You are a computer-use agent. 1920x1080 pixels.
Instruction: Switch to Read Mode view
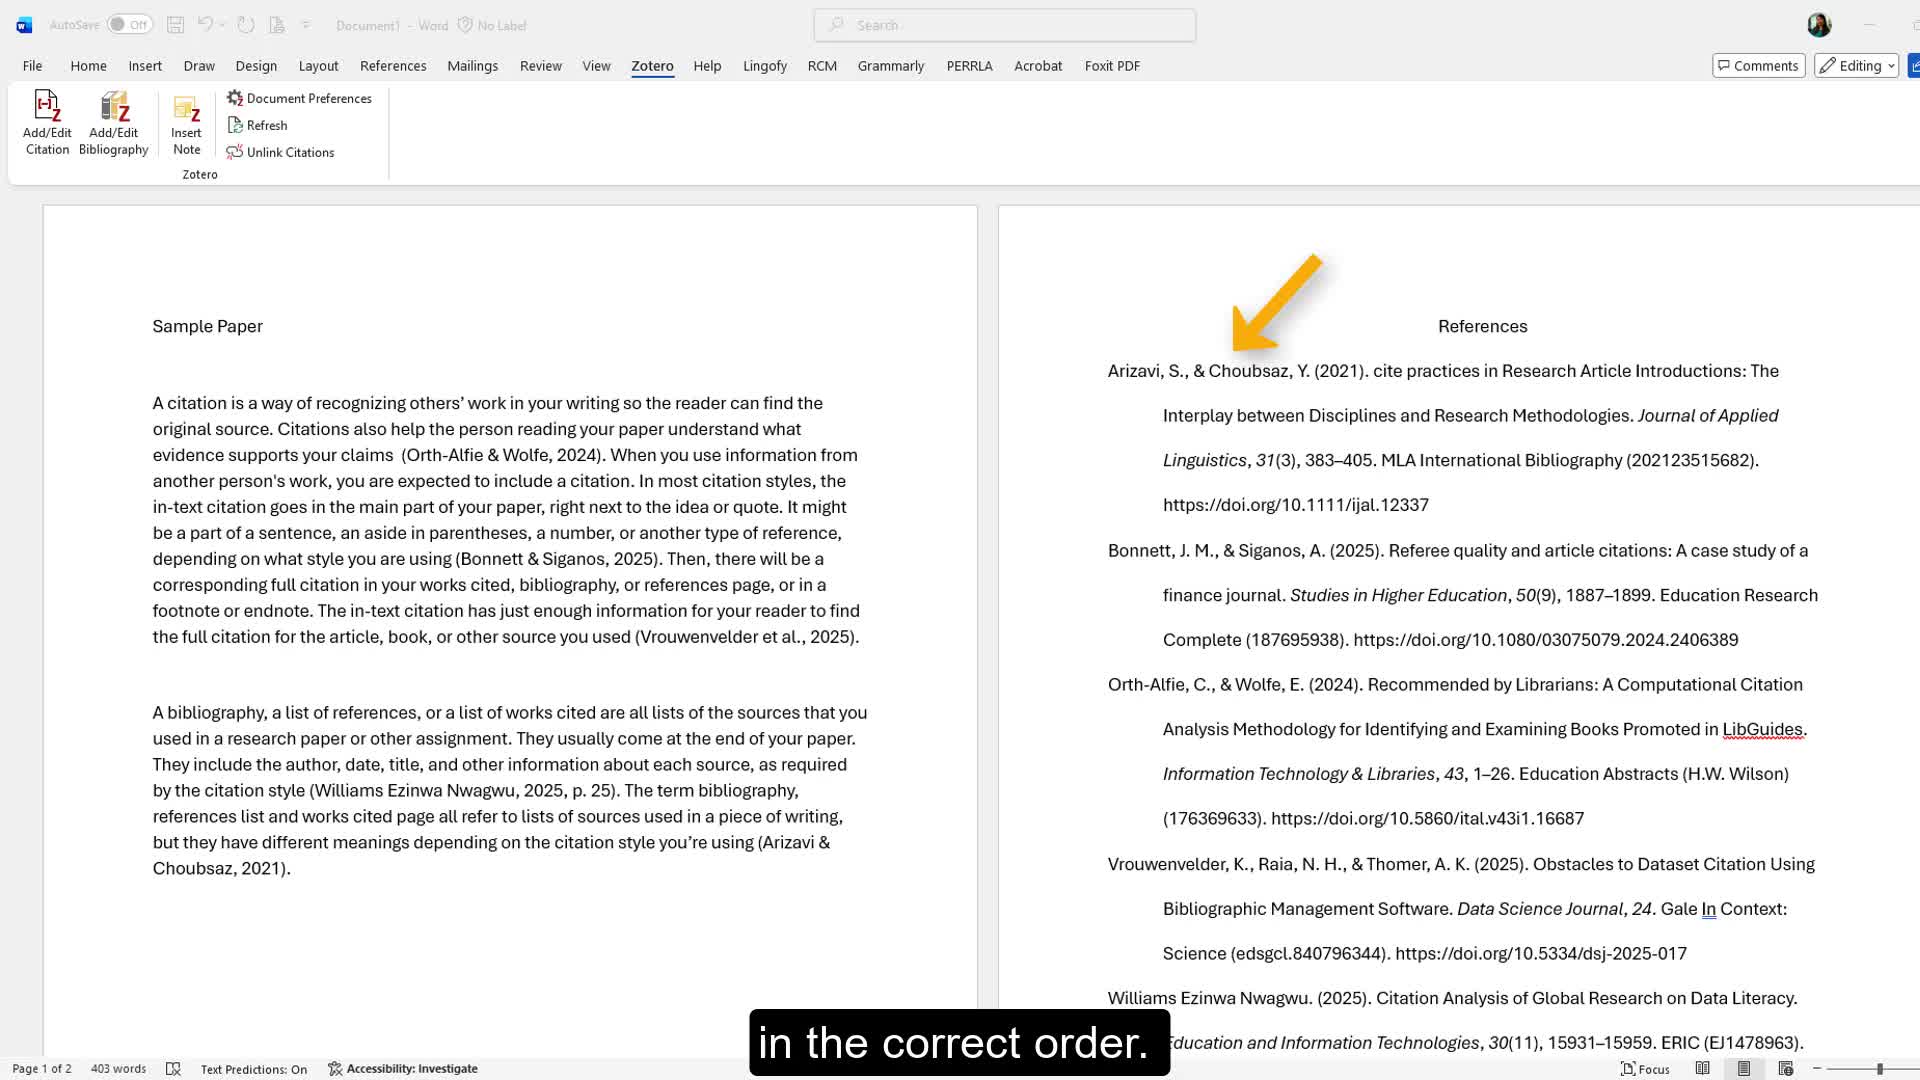[1703, 1068]
